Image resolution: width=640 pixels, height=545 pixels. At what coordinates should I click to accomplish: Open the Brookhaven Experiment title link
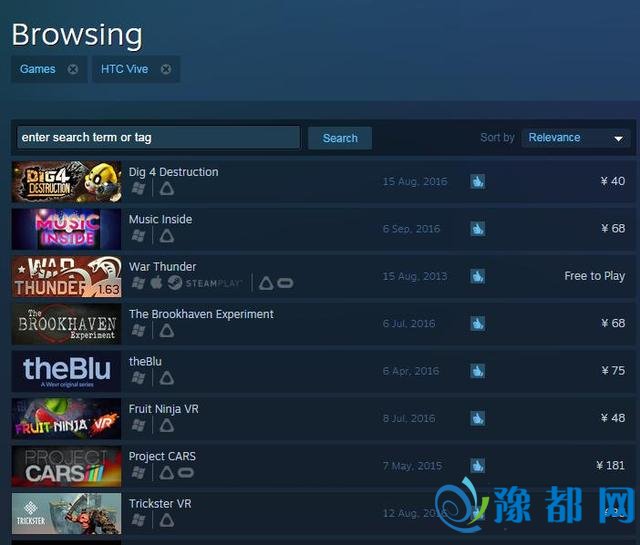pos(201,314)
